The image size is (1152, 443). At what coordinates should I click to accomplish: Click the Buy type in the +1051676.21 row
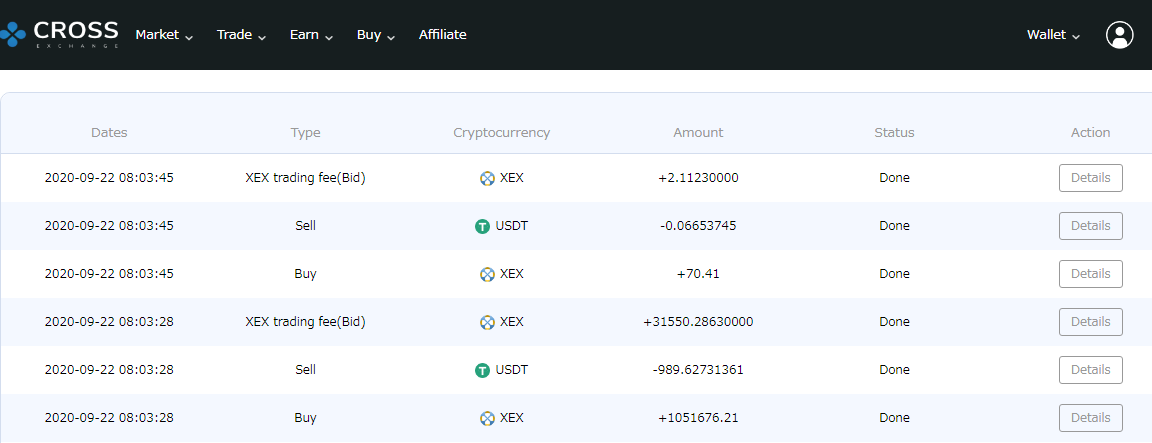point(306,417)
